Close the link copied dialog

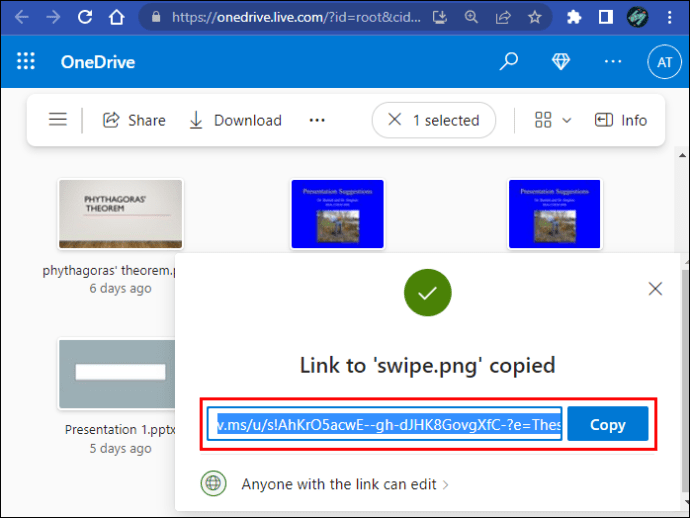click(x=655, y=289)
